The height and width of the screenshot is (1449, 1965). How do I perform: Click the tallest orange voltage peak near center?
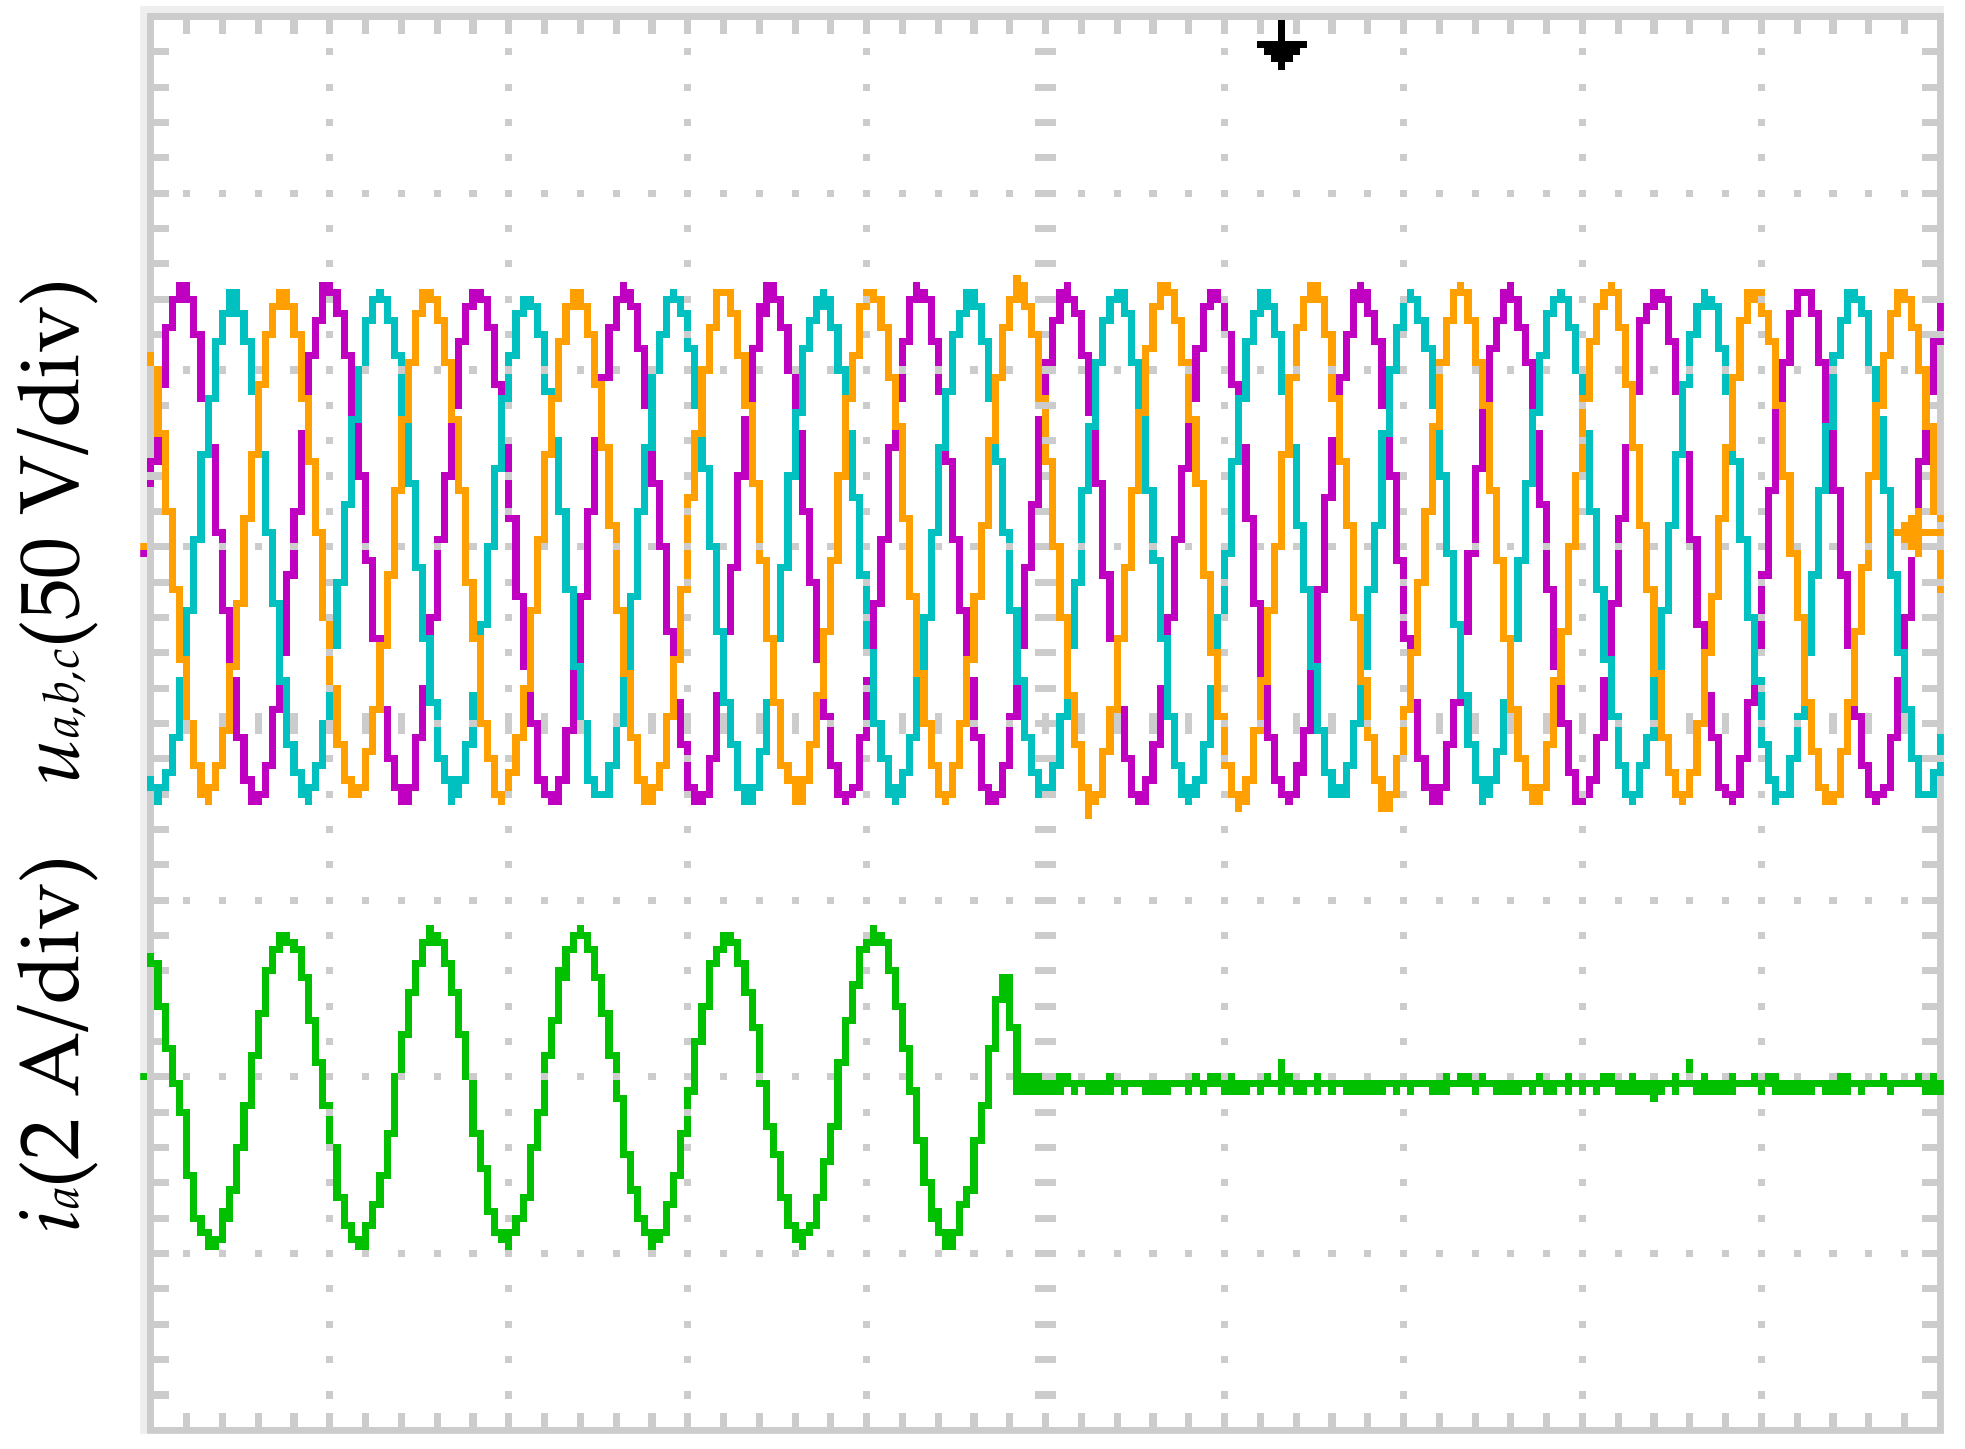pyautogui.click(x=1019, y=283)
